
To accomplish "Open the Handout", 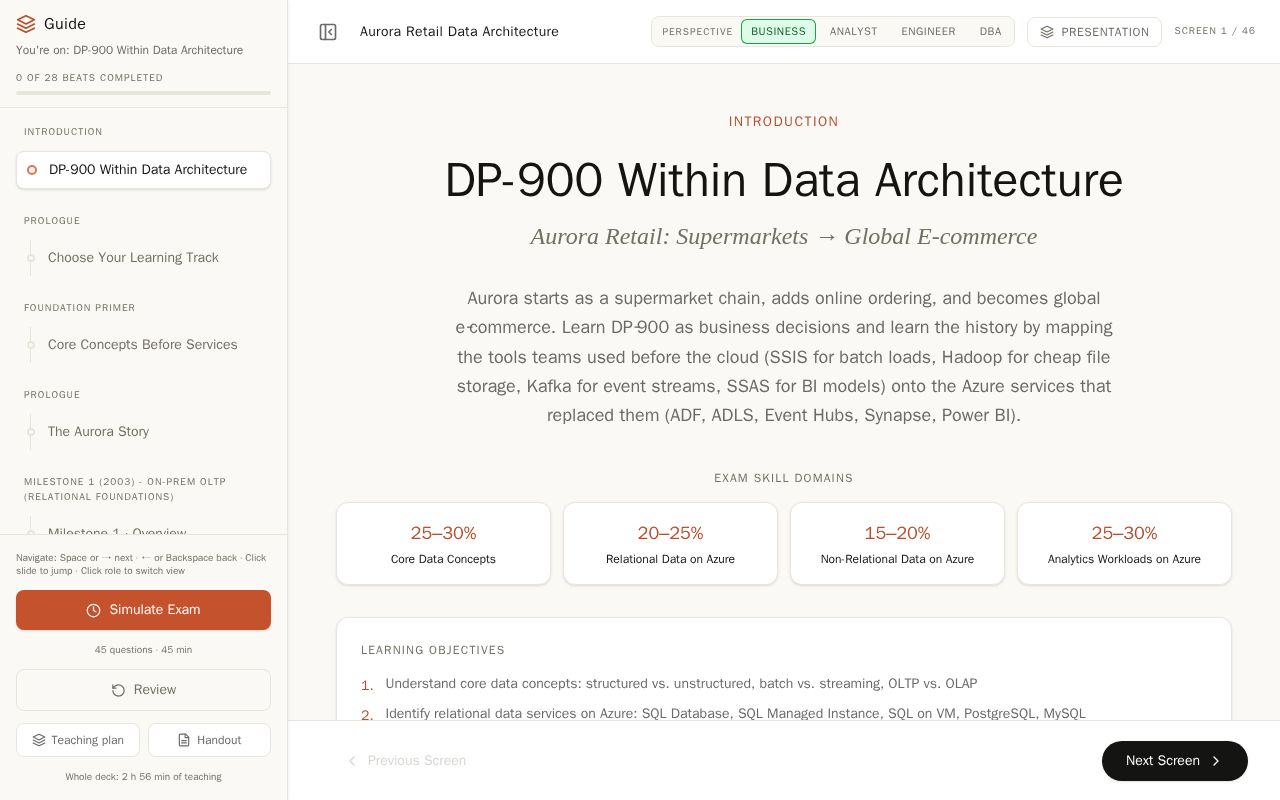I will point(209,740).
